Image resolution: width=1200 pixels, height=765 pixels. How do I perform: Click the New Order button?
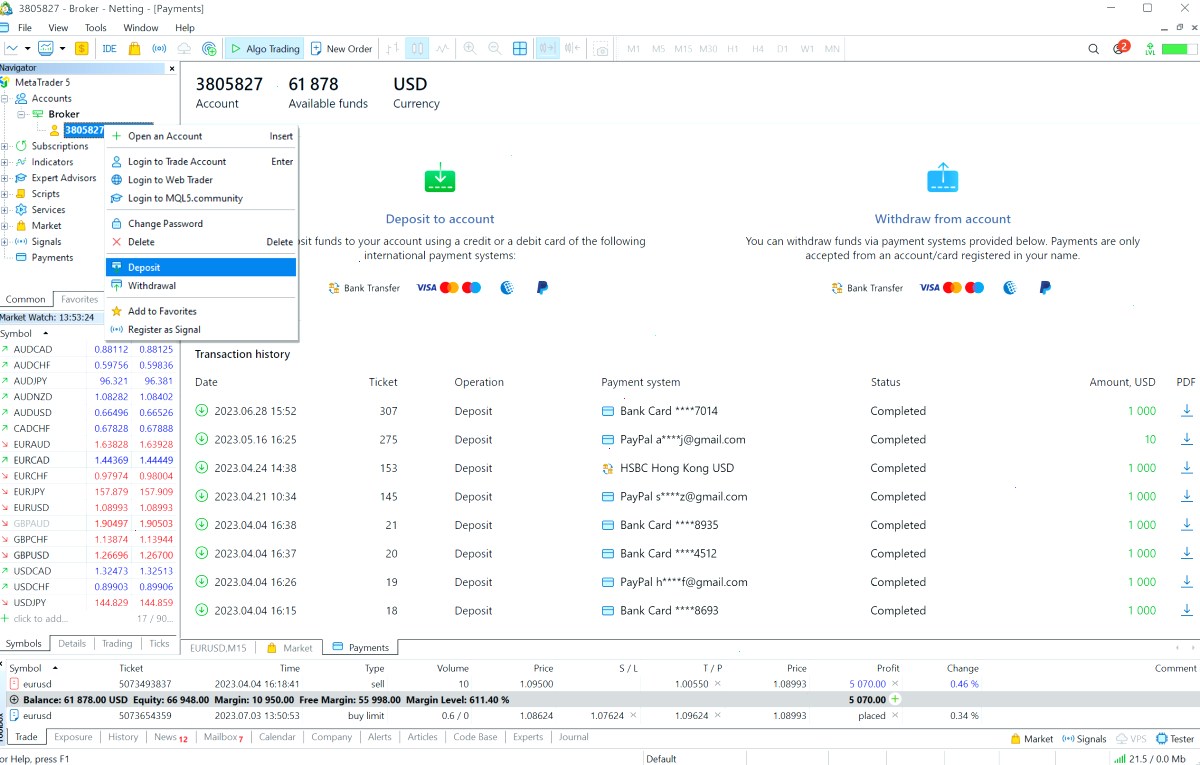pos(341,48)
